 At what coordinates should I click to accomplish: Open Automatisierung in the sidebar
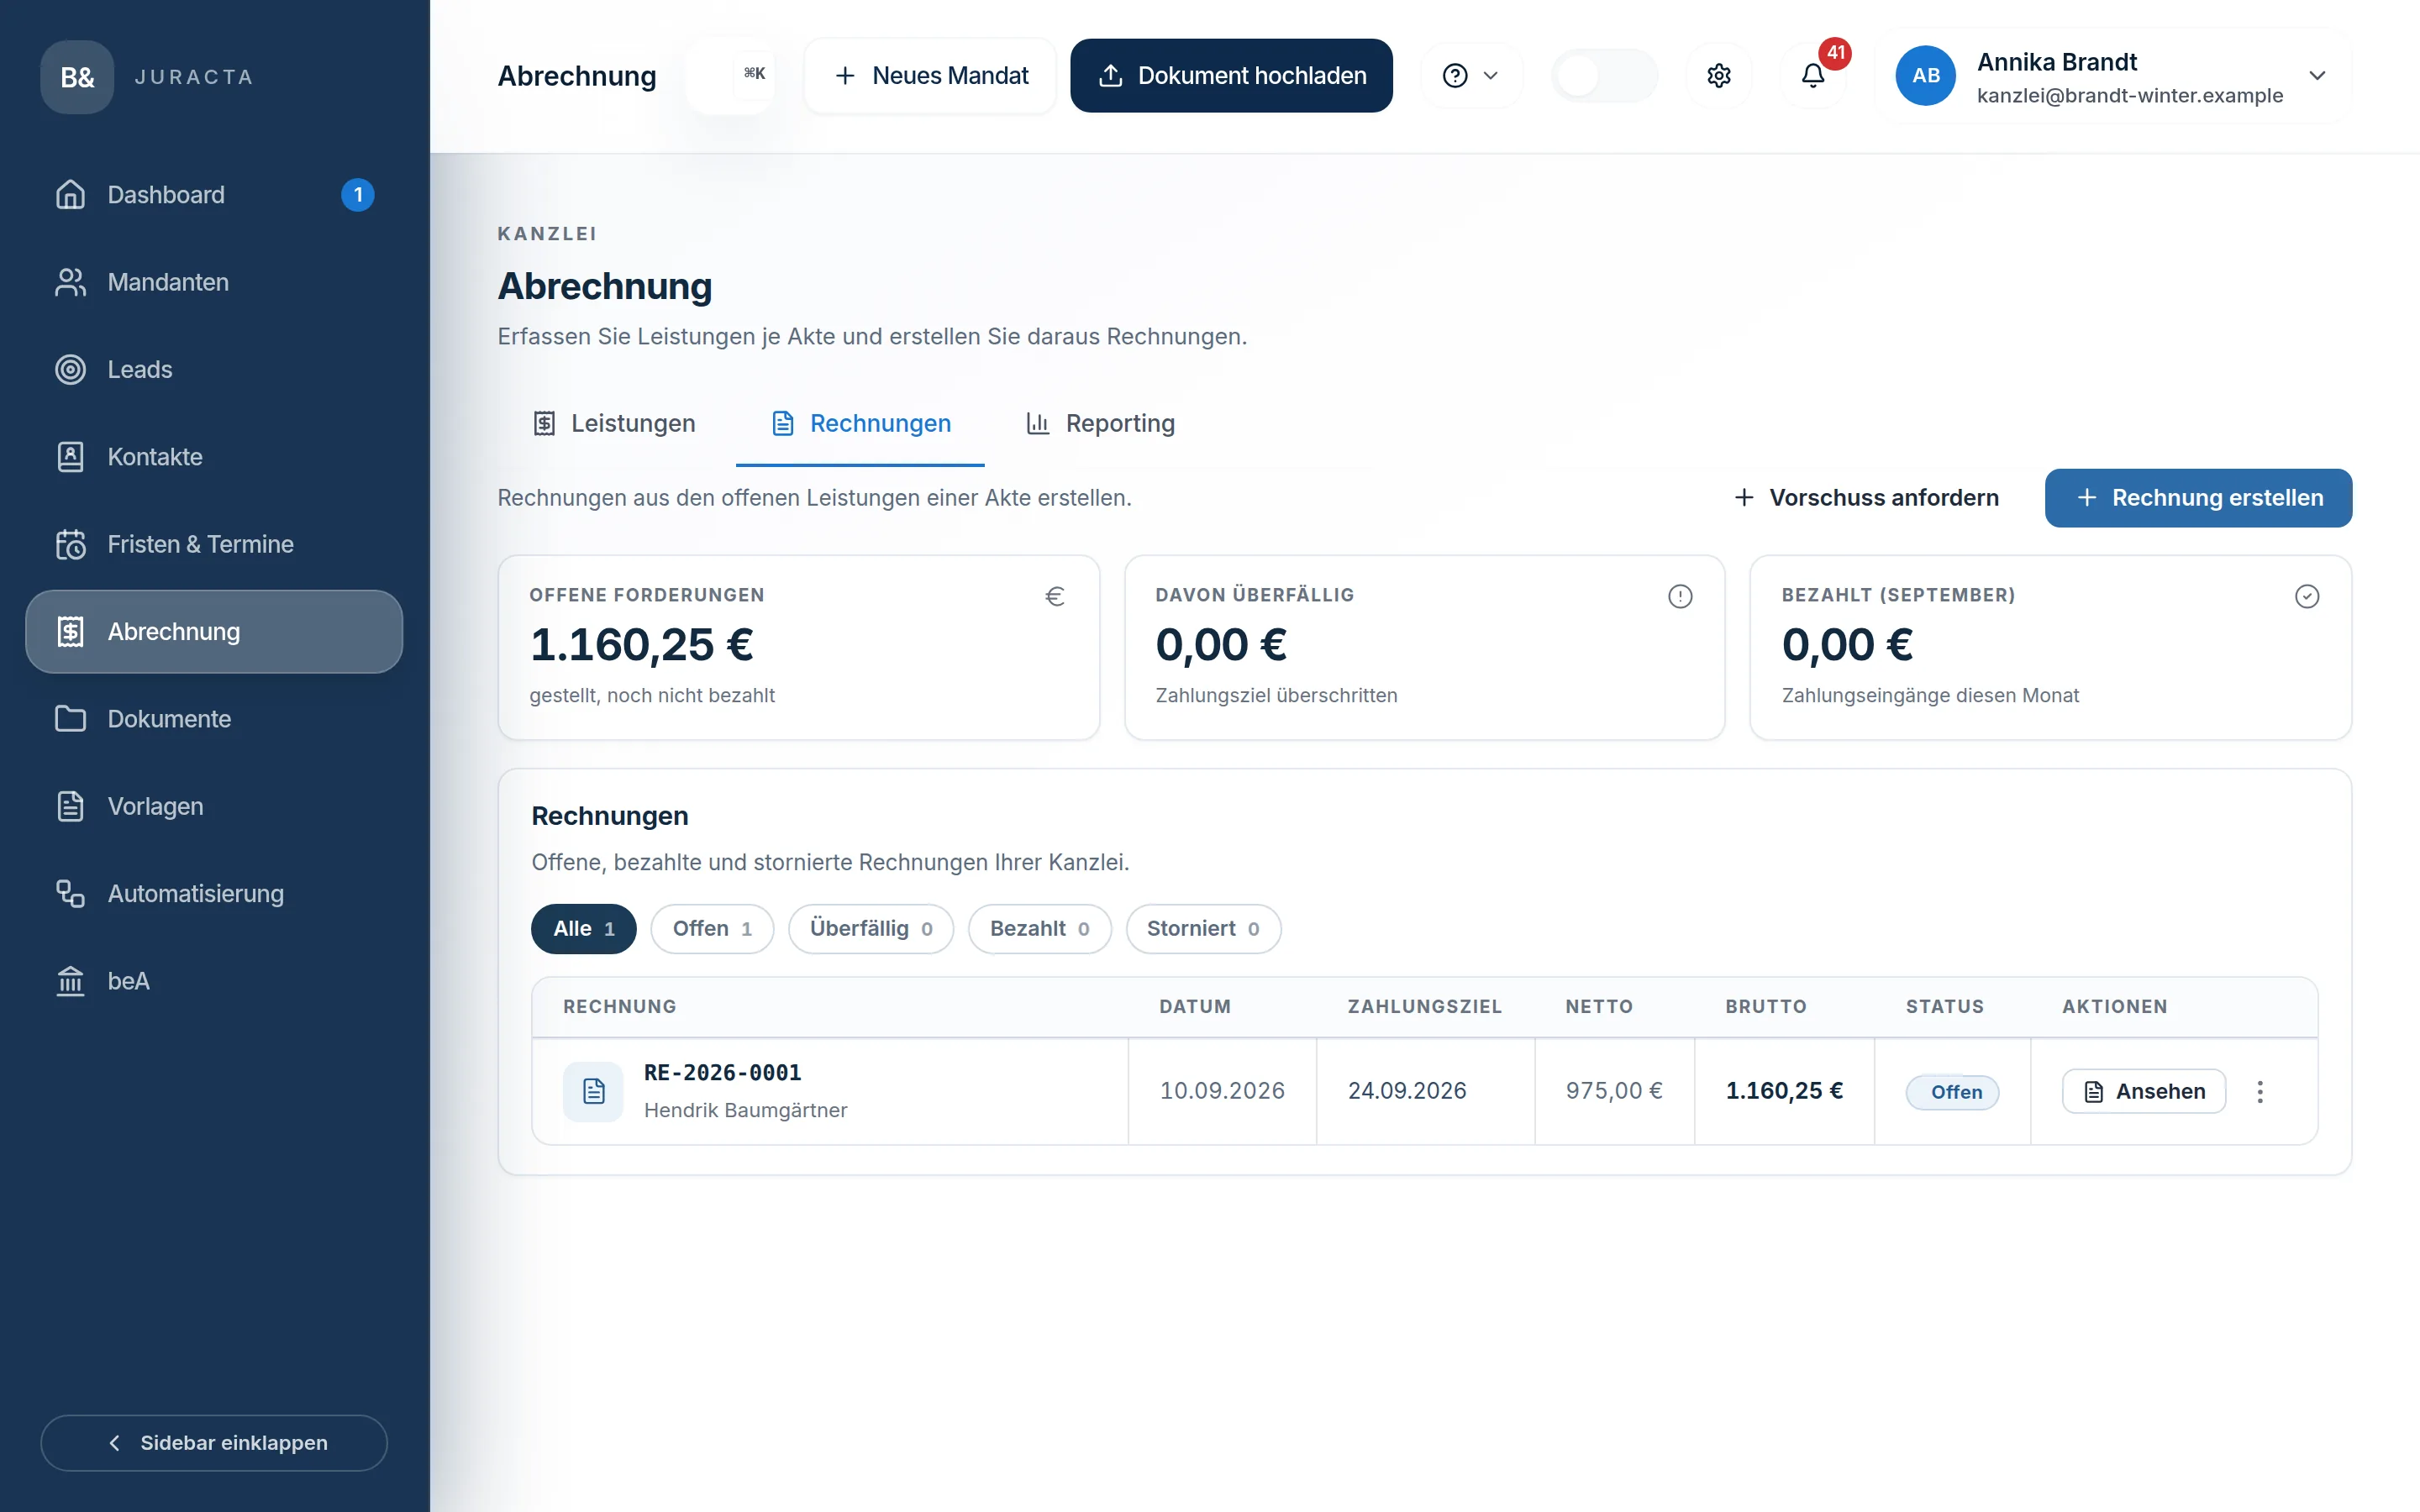coord(214,893)
